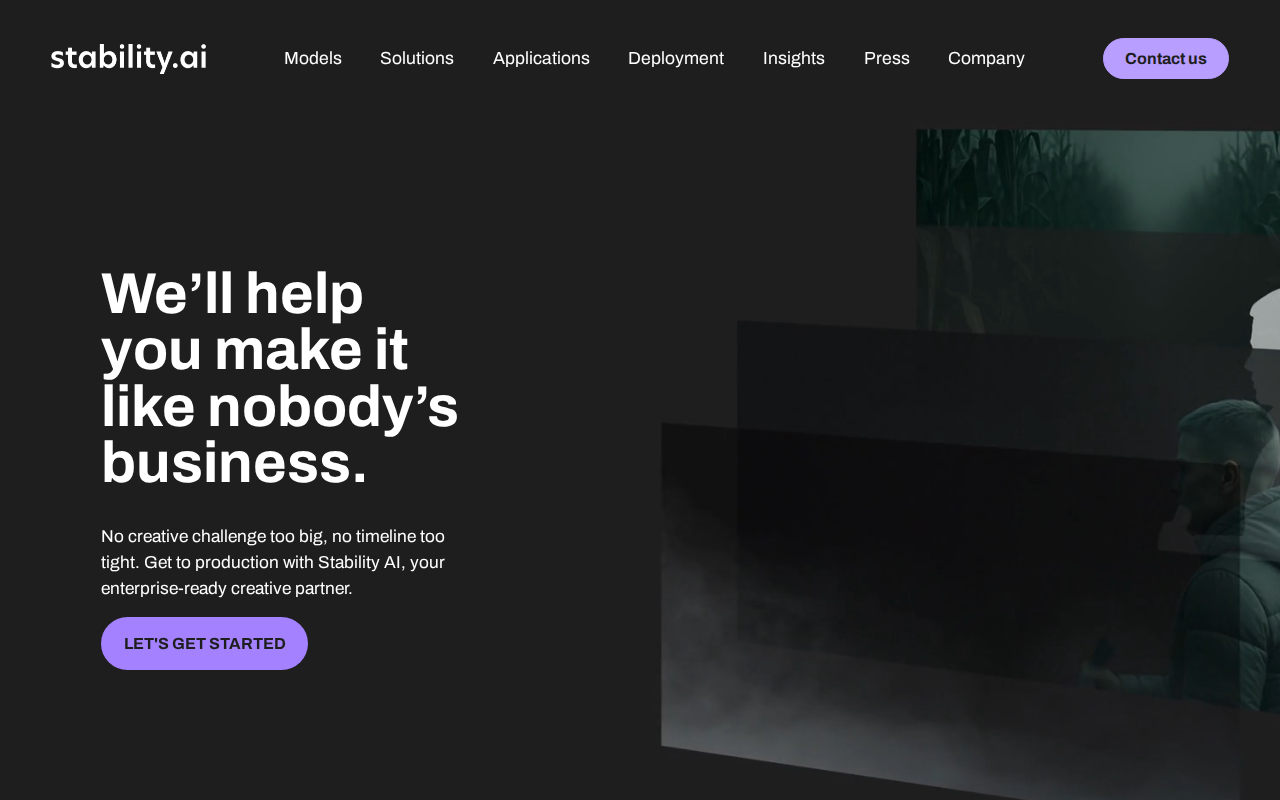Screen dimensions: 1280x800
Task: Click the stability.ai logo
Action: pos(129,58)
